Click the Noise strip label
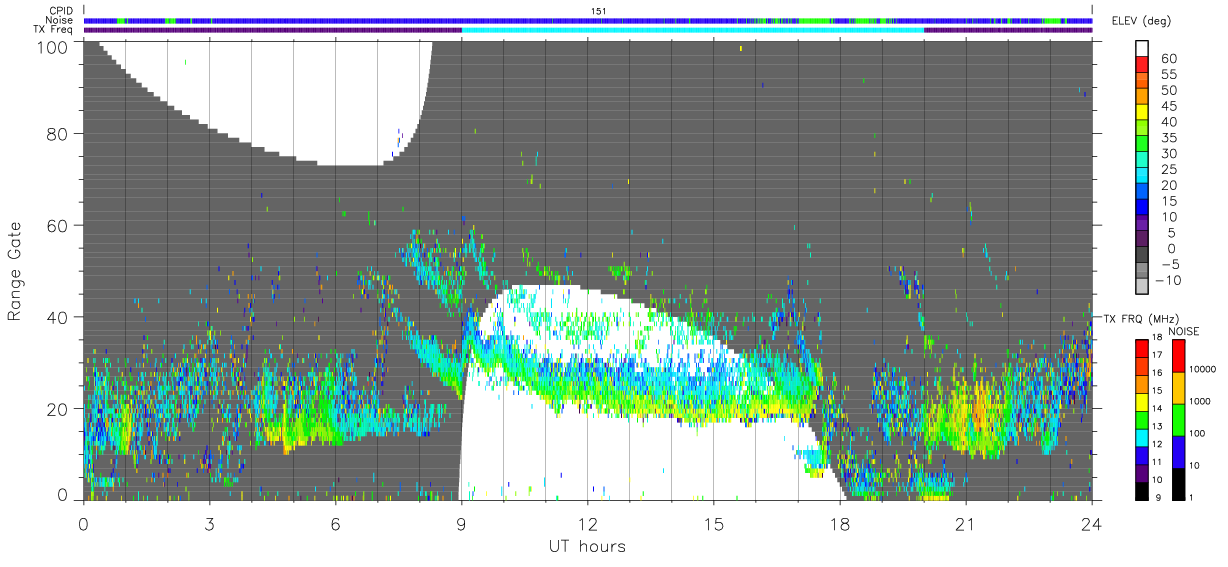 tap(58, 19)
